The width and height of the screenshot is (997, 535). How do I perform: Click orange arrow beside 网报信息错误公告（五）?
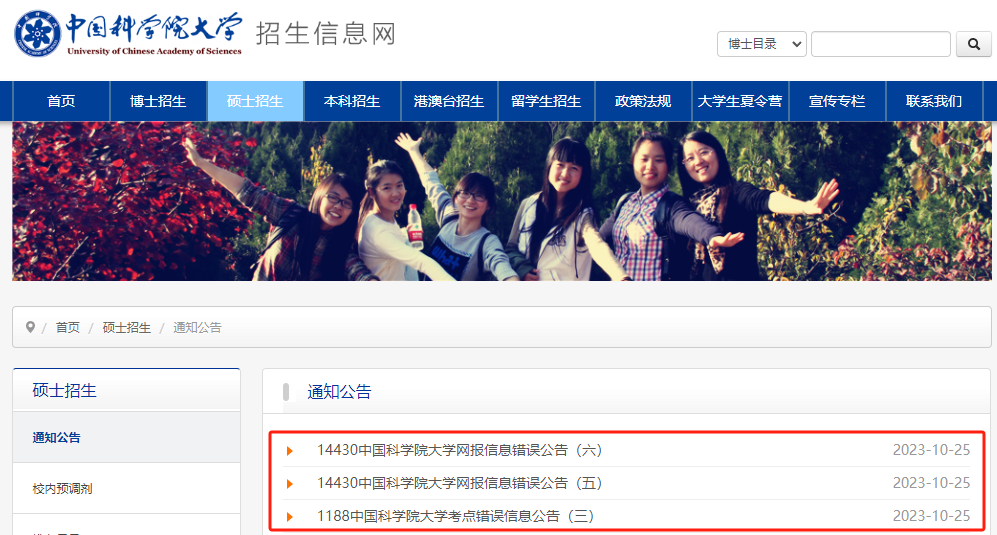click(x=289, y=484)
